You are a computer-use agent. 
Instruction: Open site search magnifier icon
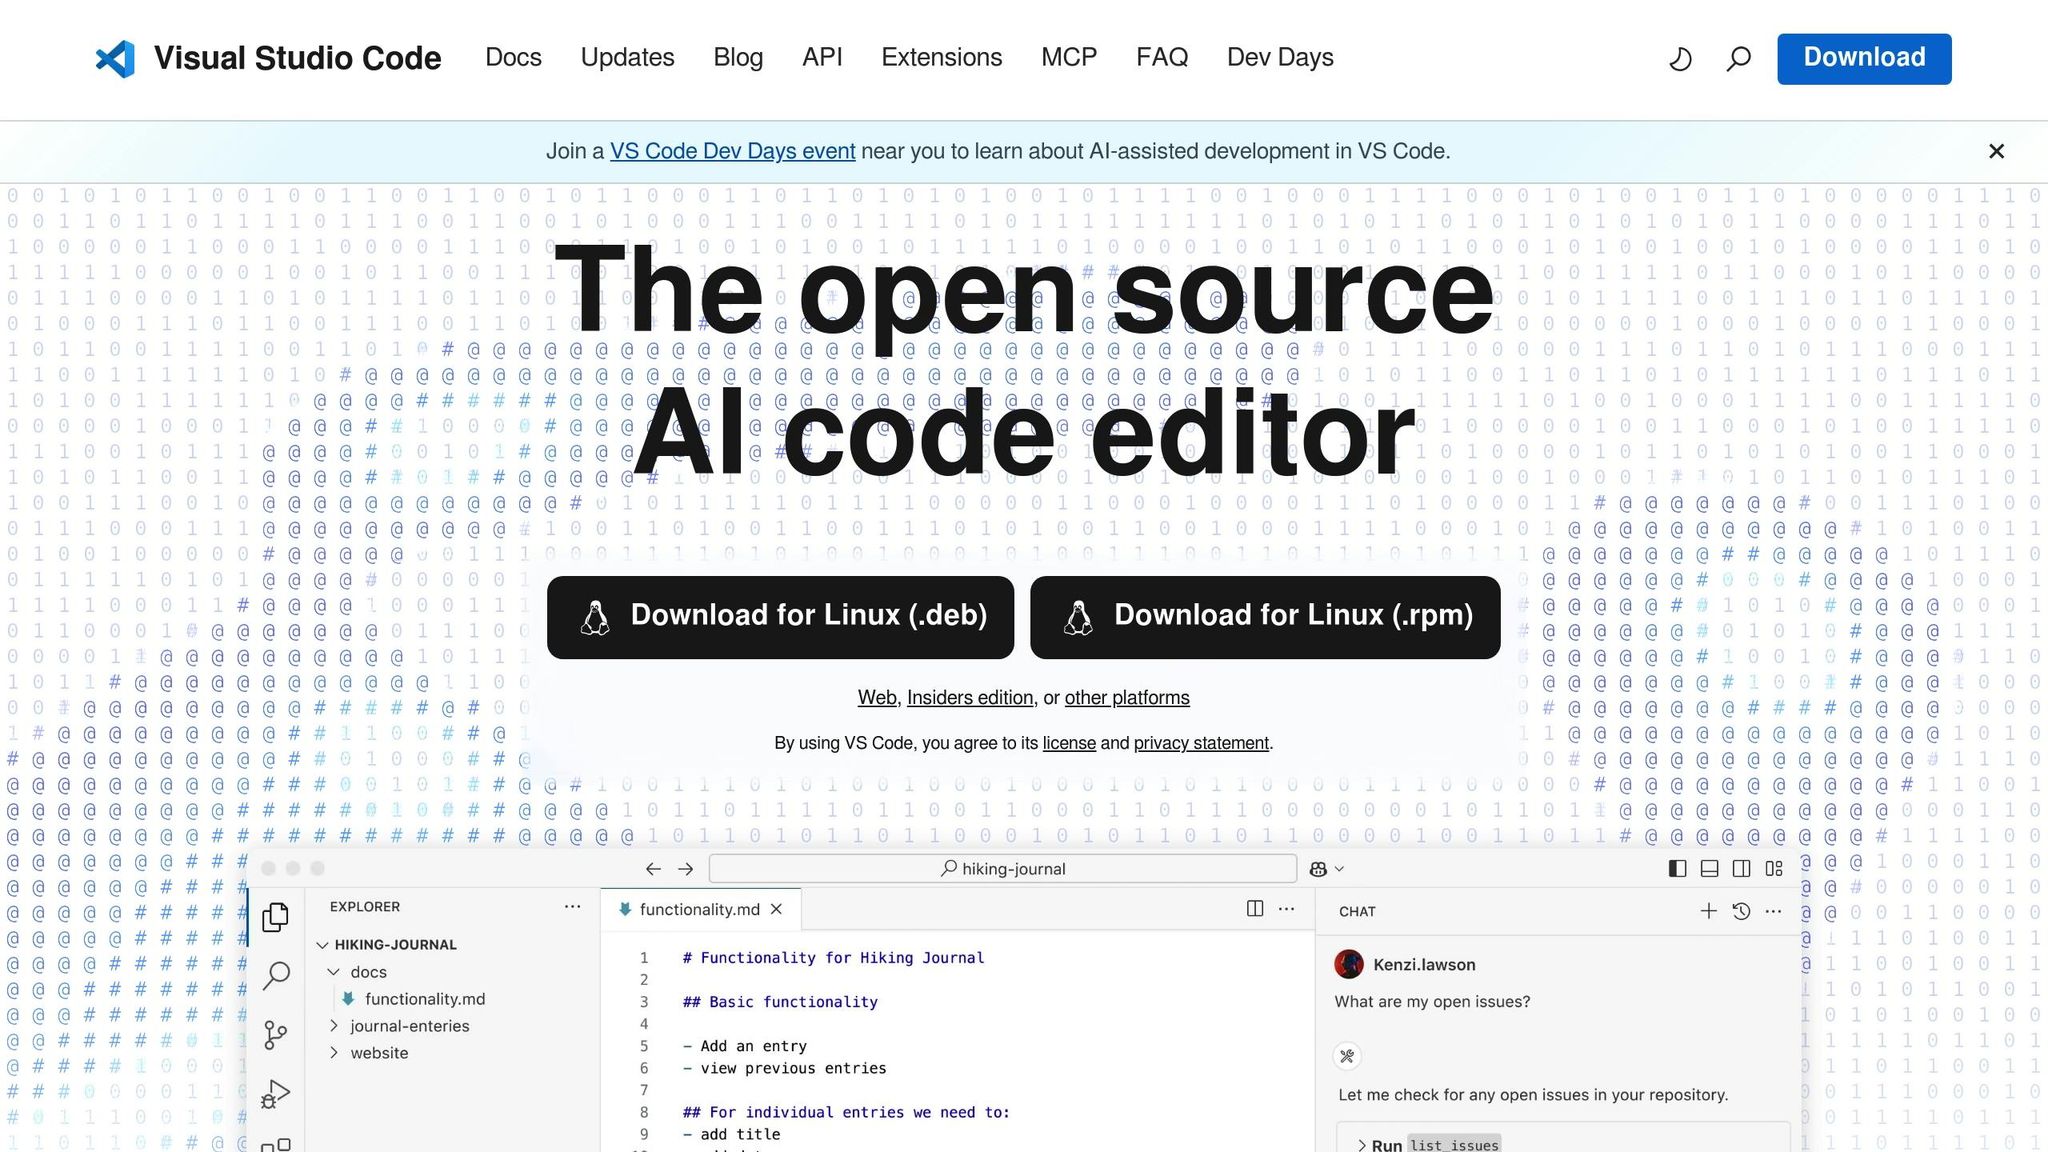tap(1738, 59)
